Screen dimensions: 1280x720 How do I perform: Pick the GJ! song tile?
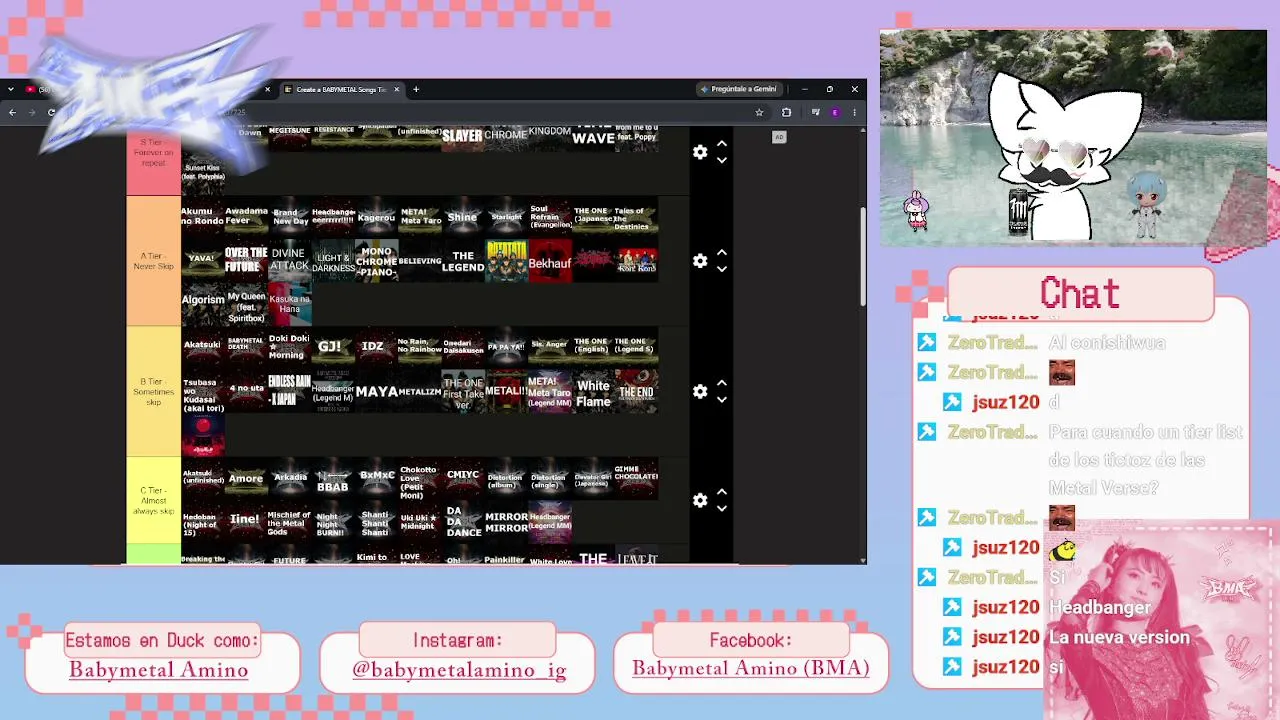coord(333,347)
